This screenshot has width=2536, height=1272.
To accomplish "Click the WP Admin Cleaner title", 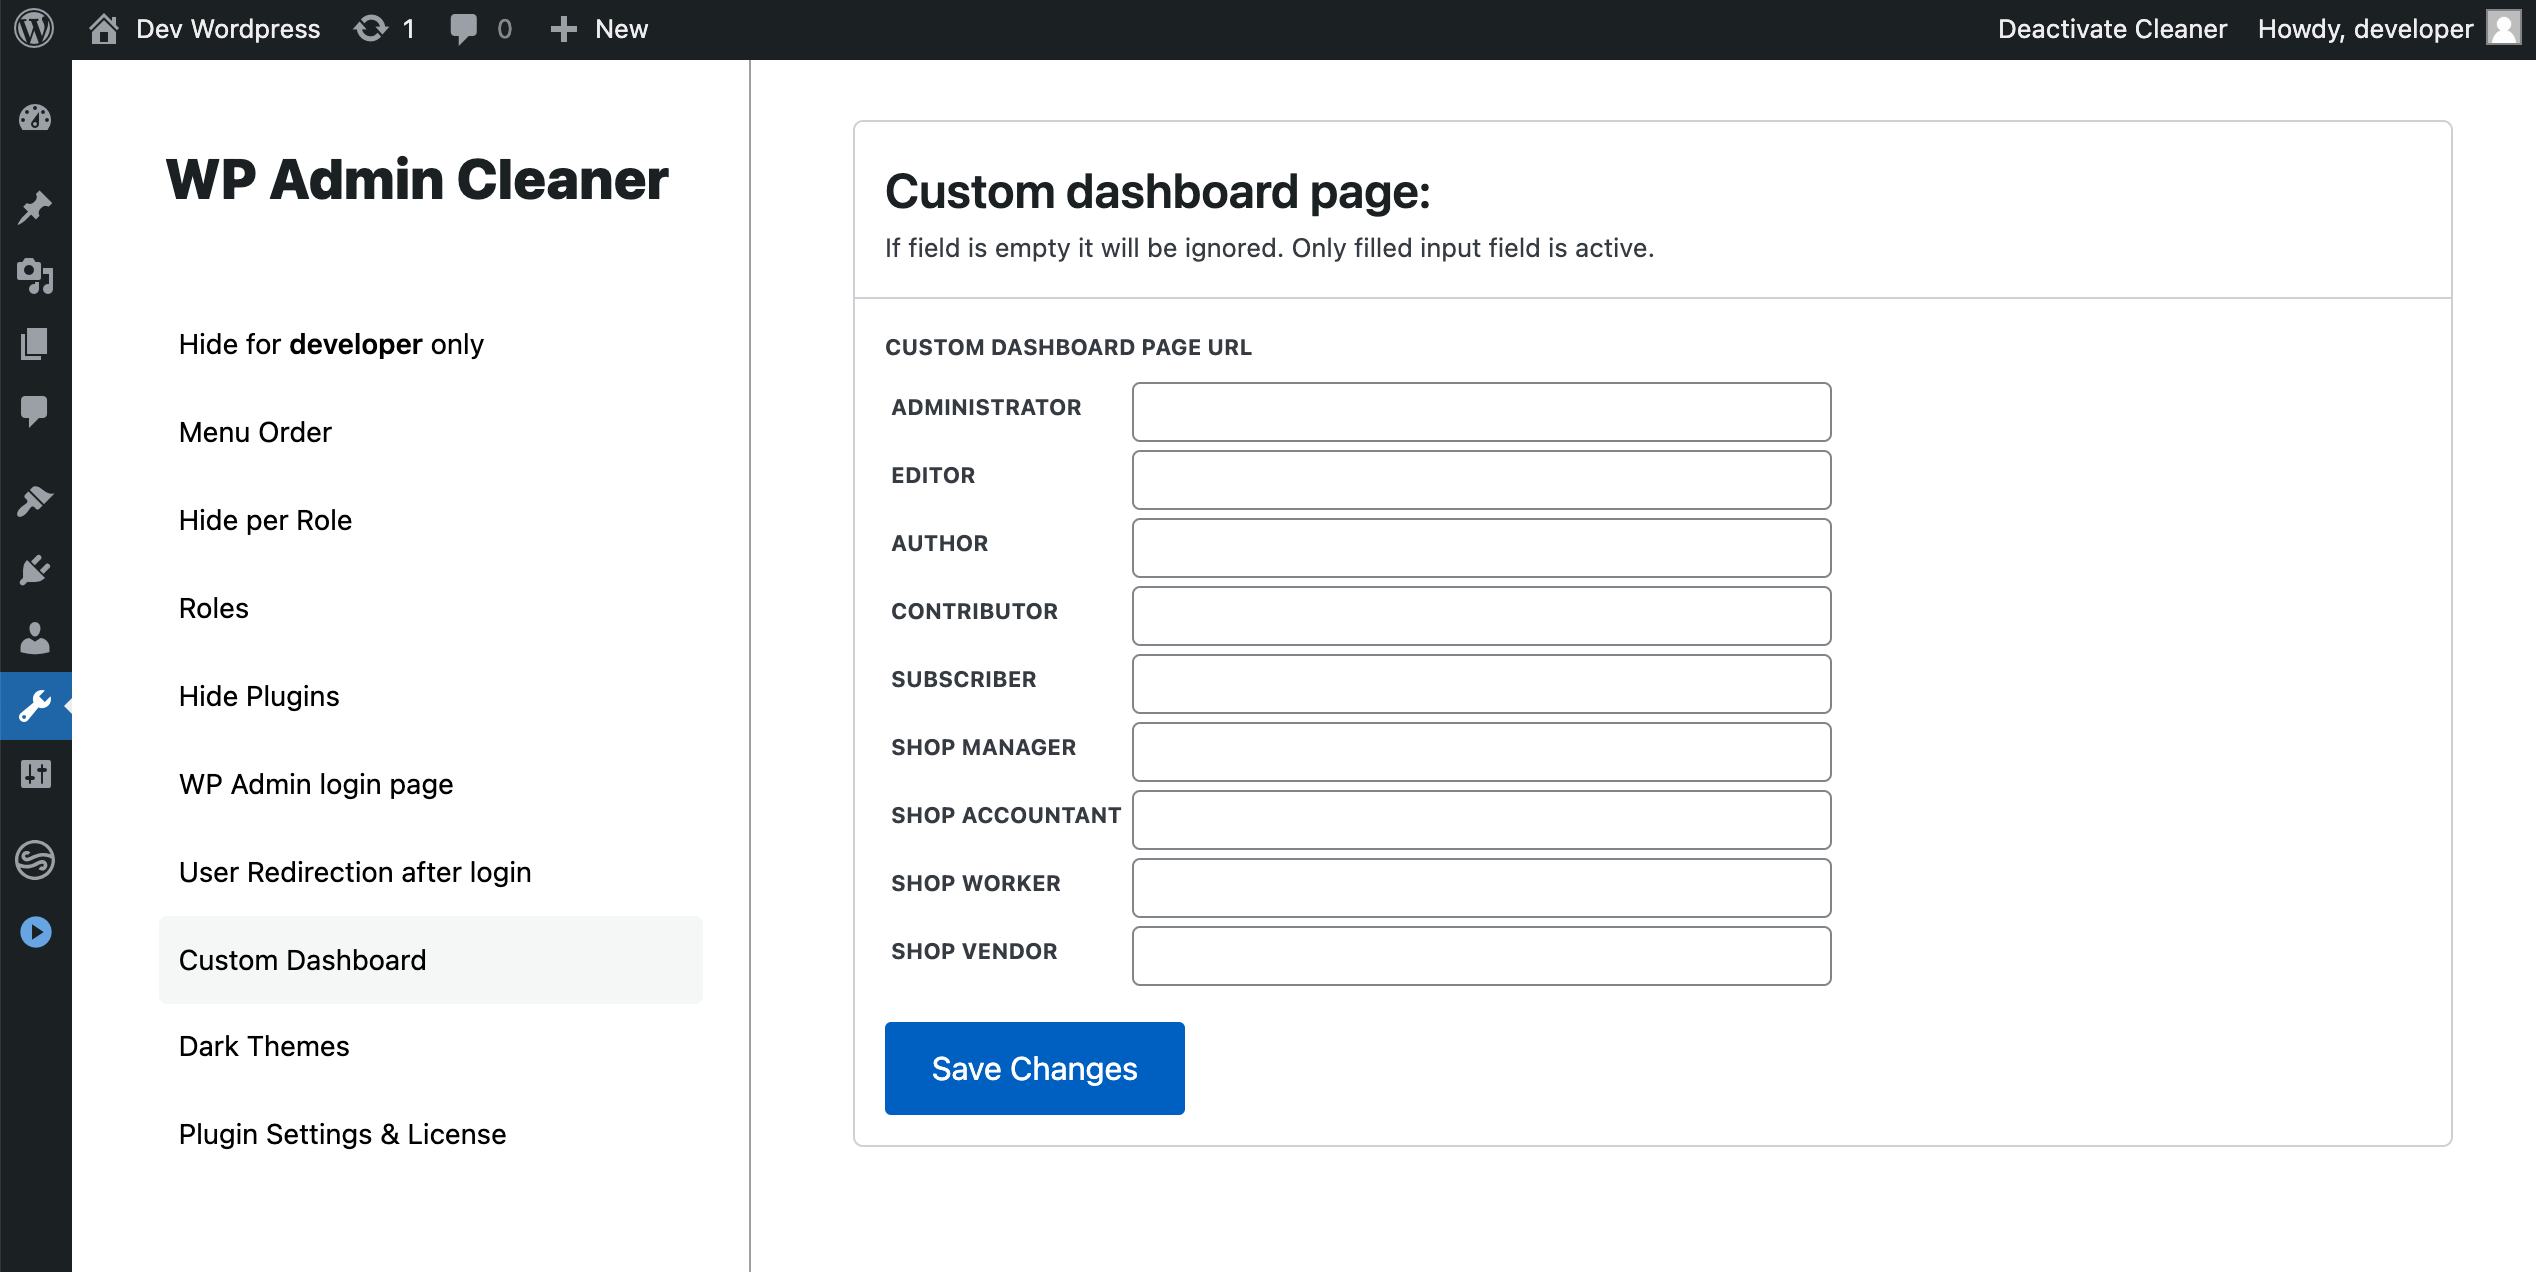I will tap(417, 180).
